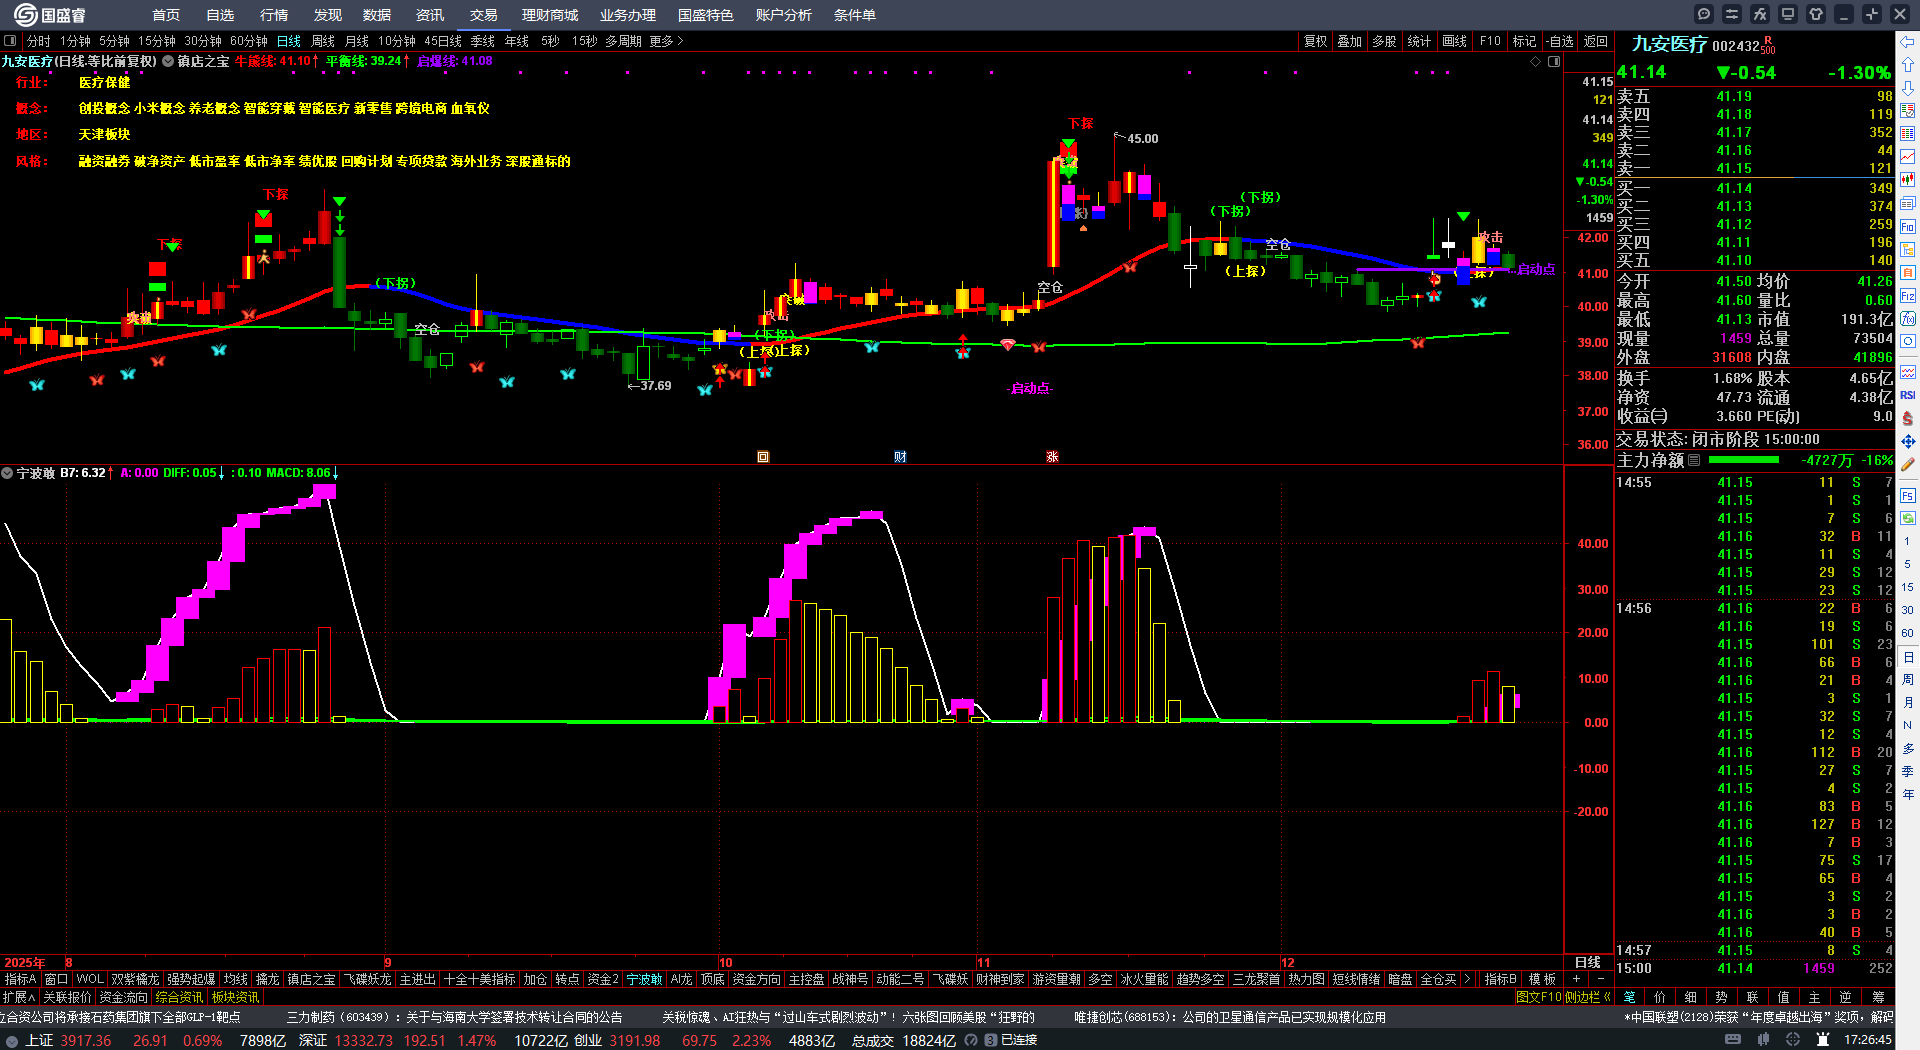This screenshot has width=1920, height=1050.
Task: Click the 财 marker on chart timeline
Action: pyautogui.click(x=900, y=456)
